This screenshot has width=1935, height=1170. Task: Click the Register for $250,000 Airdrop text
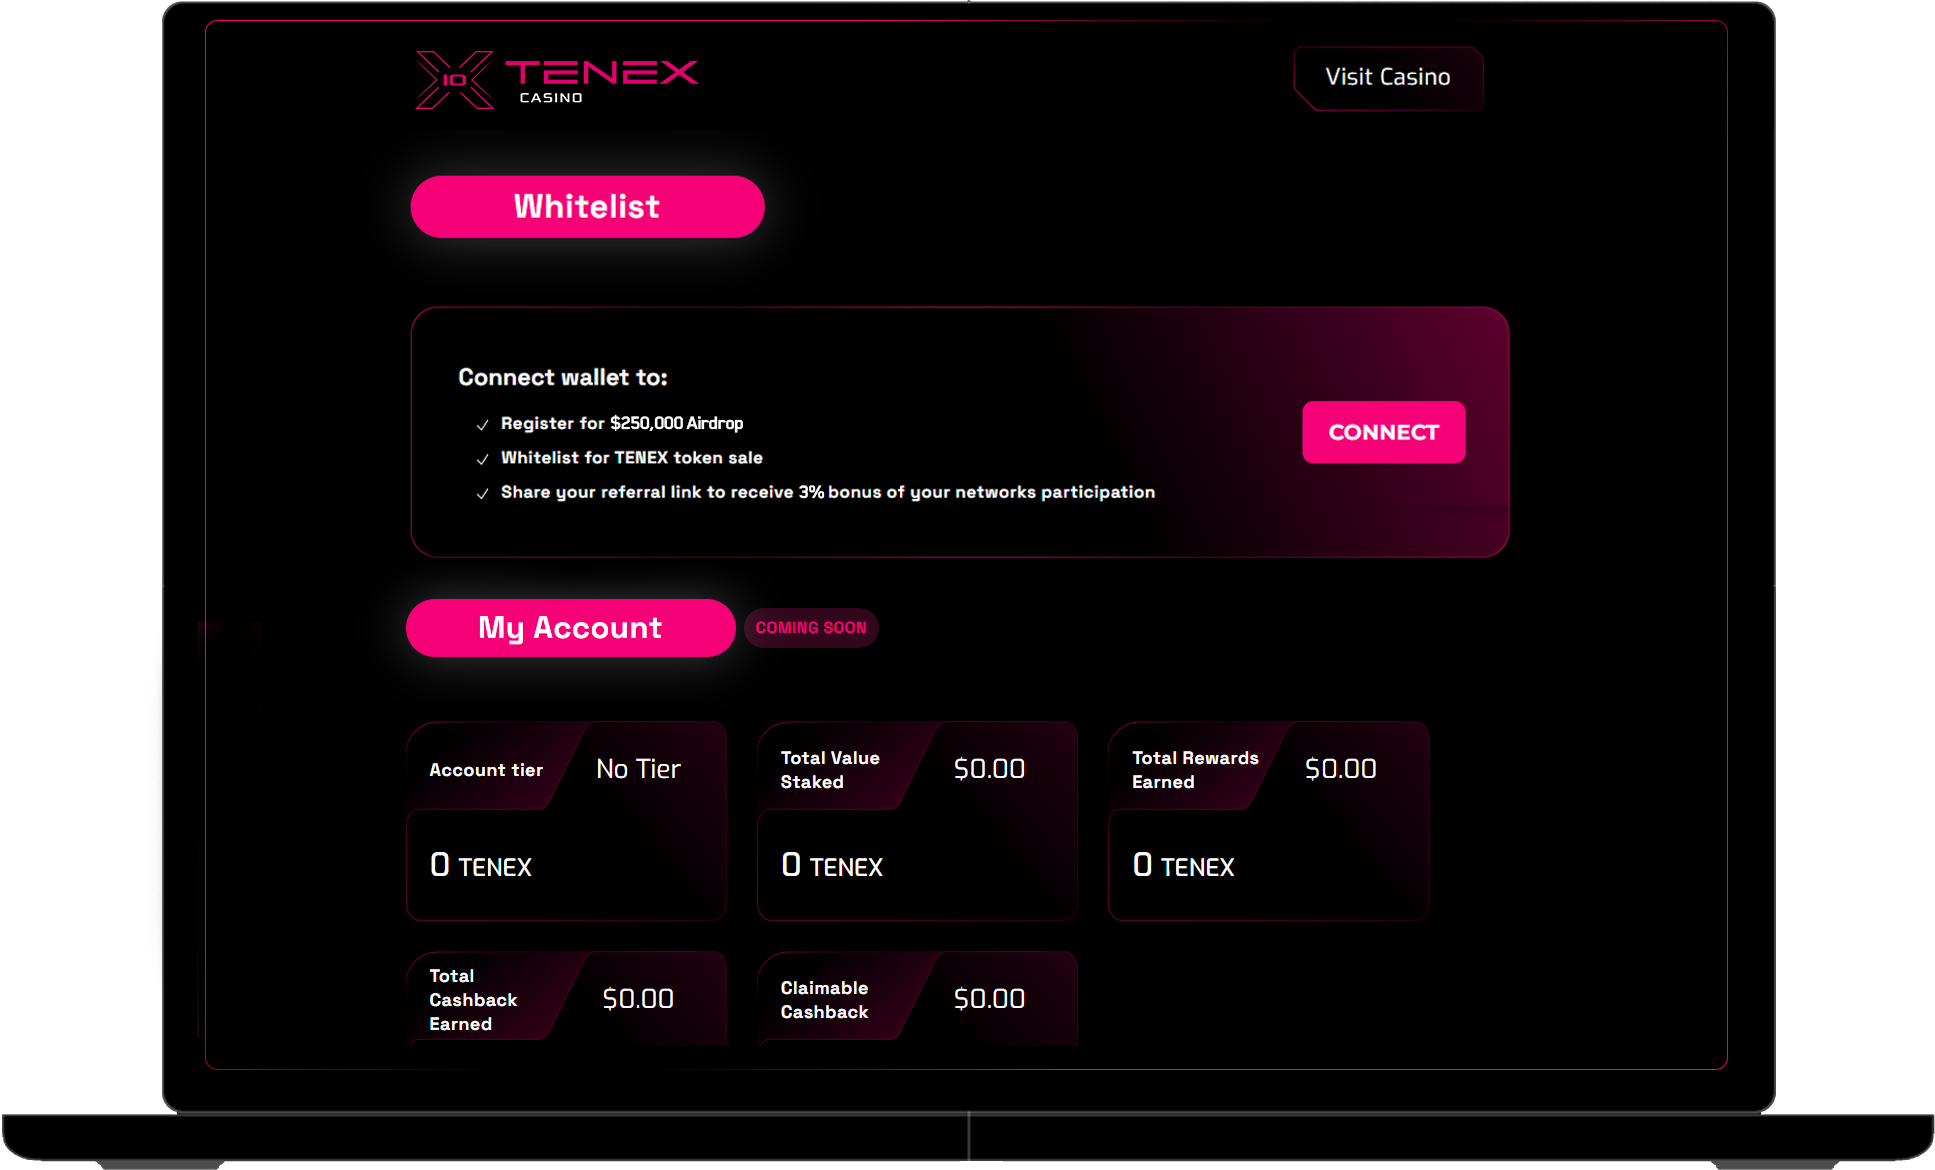pos(621,423)
